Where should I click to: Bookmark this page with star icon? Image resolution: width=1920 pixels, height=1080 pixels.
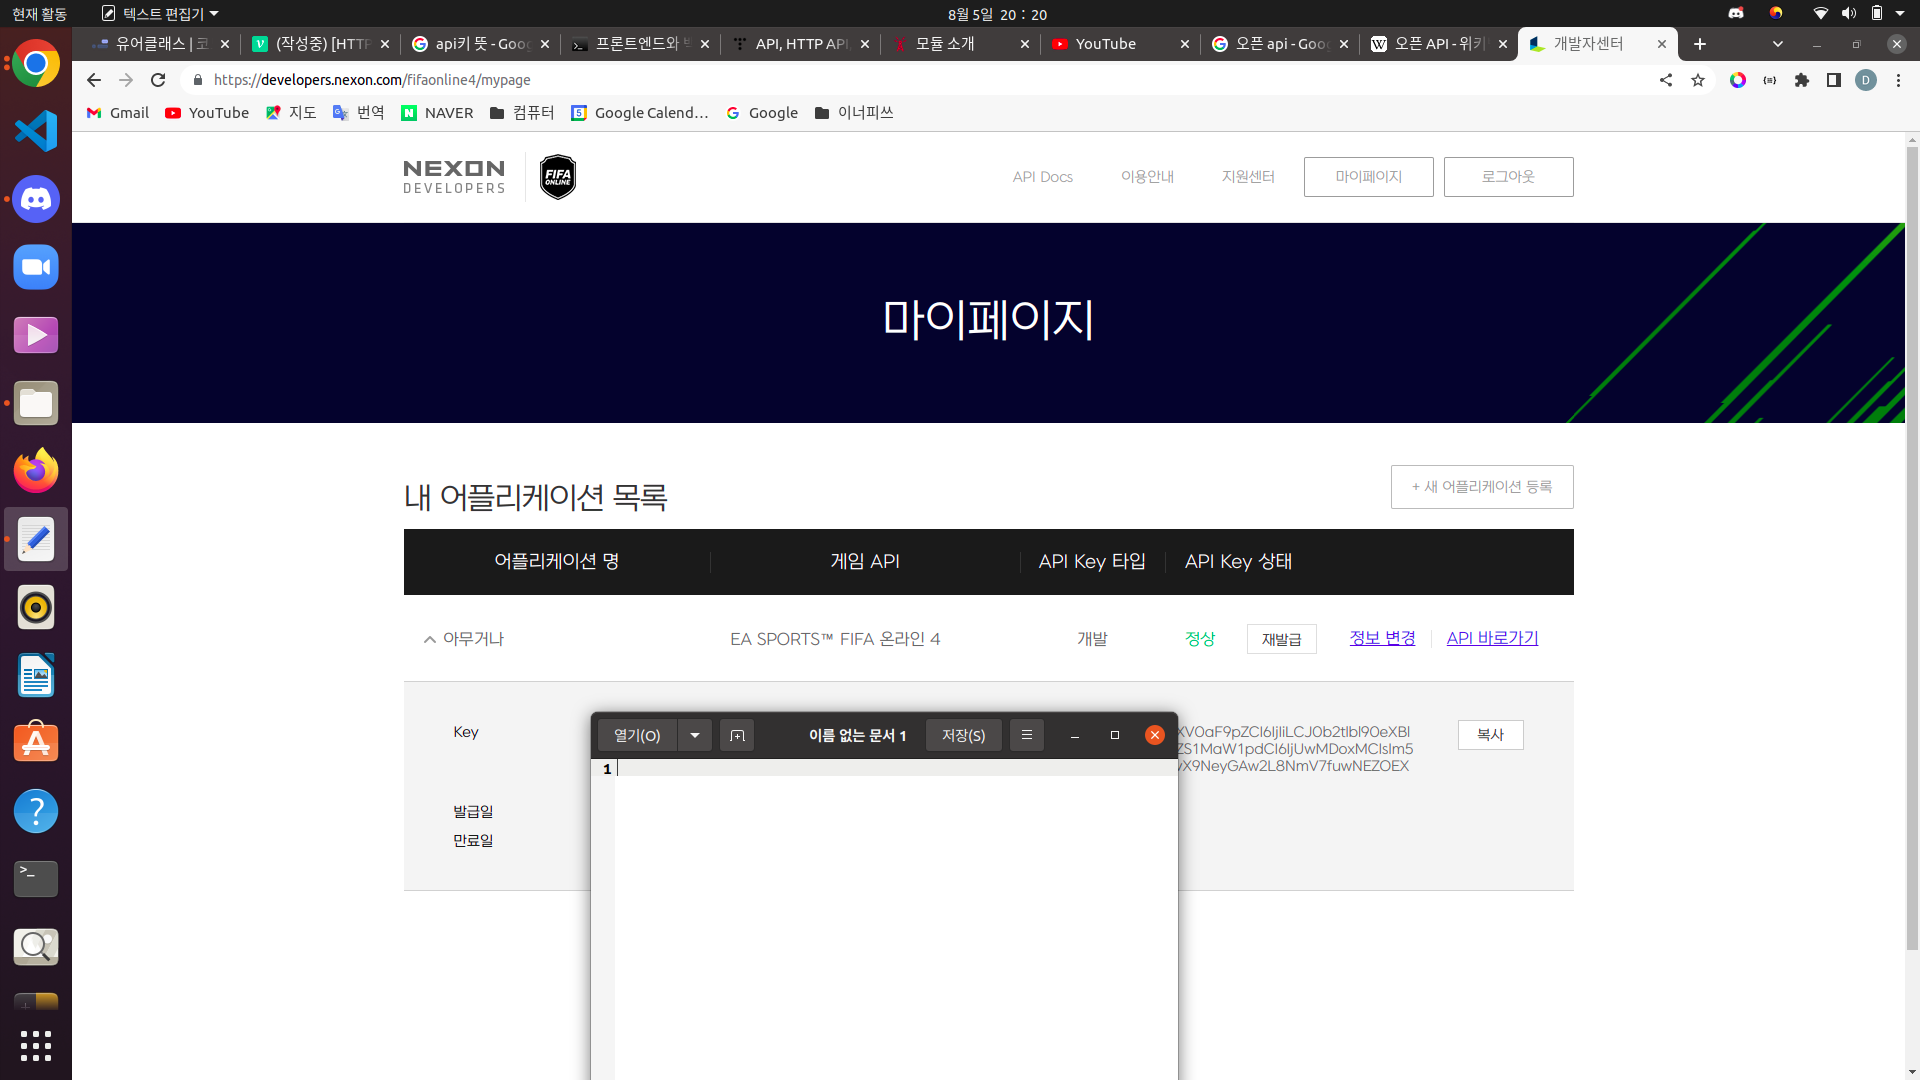(1698, 80)
